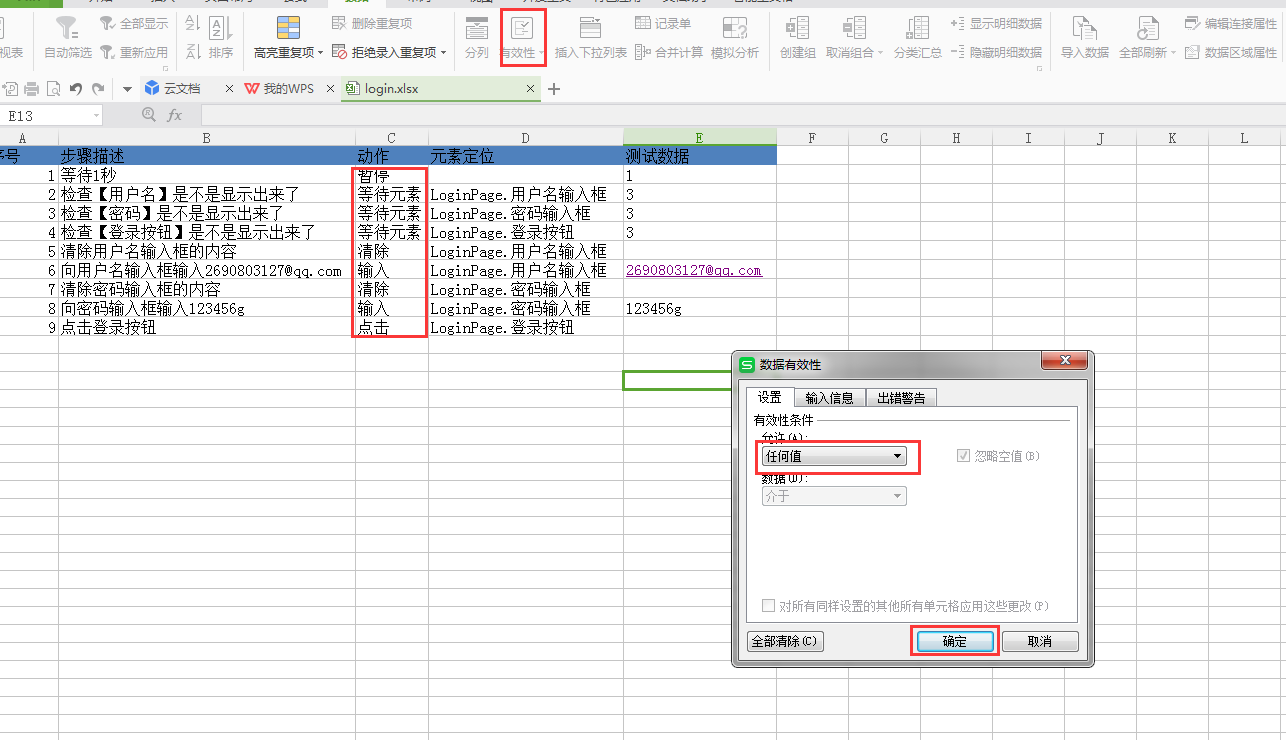Click 全部显示 to show all rows
1286x740 pixels.
click(x=134, y=23)
